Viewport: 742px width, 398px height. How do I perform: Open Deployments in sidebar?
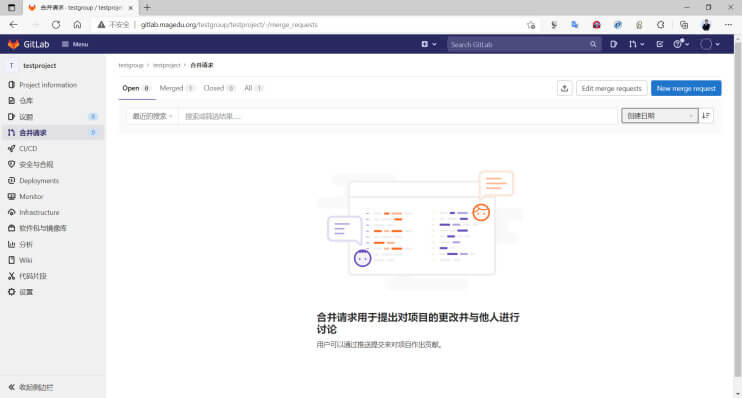point(39,180)
